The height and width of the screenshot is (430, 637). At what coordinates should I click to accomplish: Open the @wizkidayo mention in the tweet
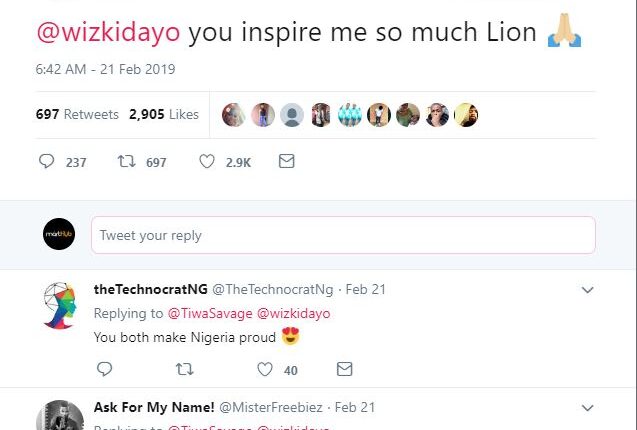click(x=108, y=33)
